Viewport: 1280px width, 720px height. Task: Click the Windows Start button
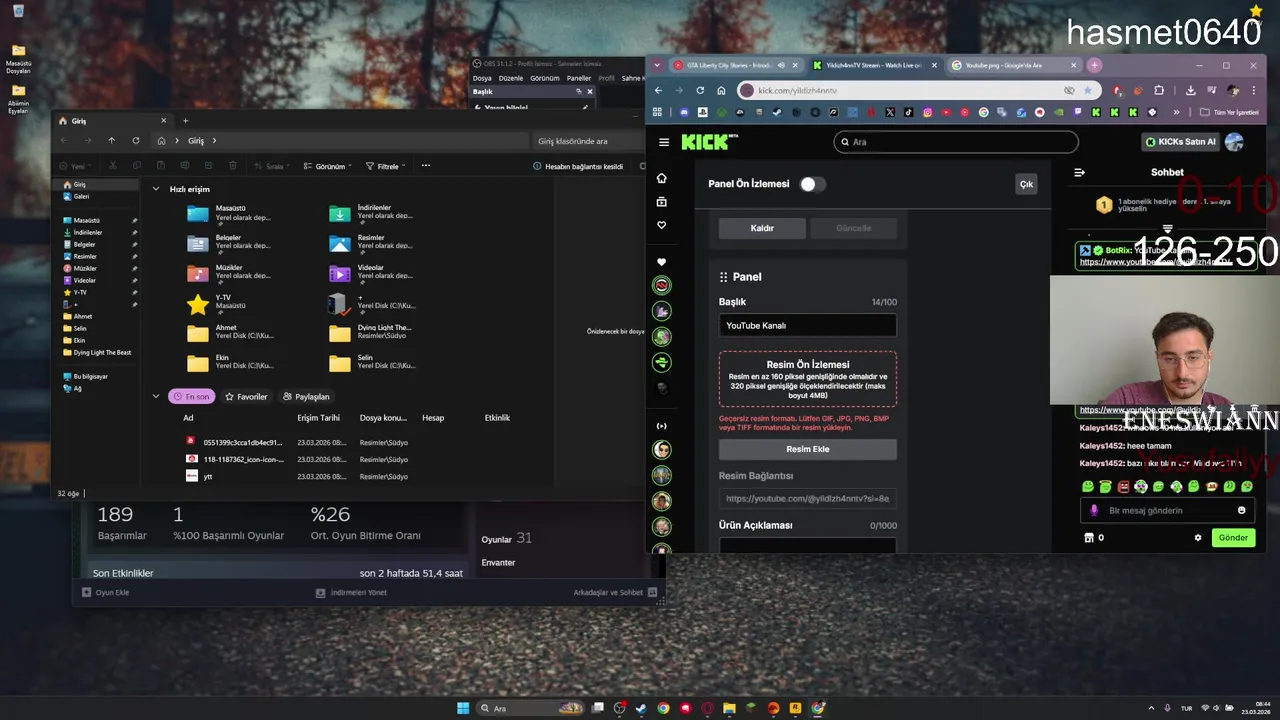click(x=463, y=708)
